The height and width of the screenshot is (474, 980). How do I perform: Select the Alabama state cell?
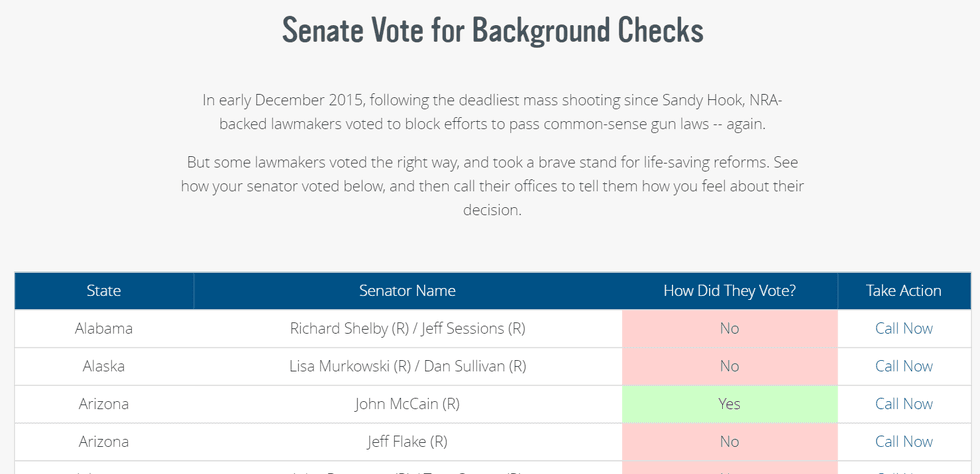[104, 328]
